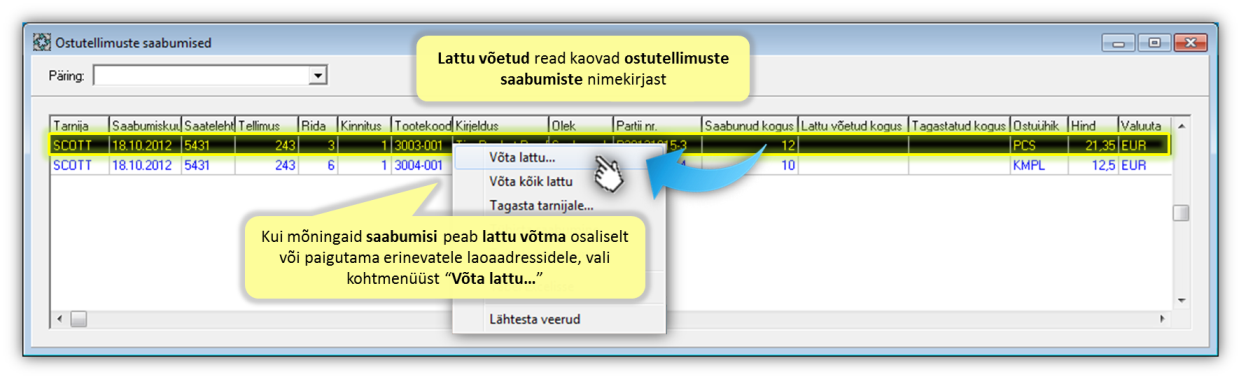Click the Kinnitus column header
Viewport: 1241px width, 379px height.
pos(364,126)
